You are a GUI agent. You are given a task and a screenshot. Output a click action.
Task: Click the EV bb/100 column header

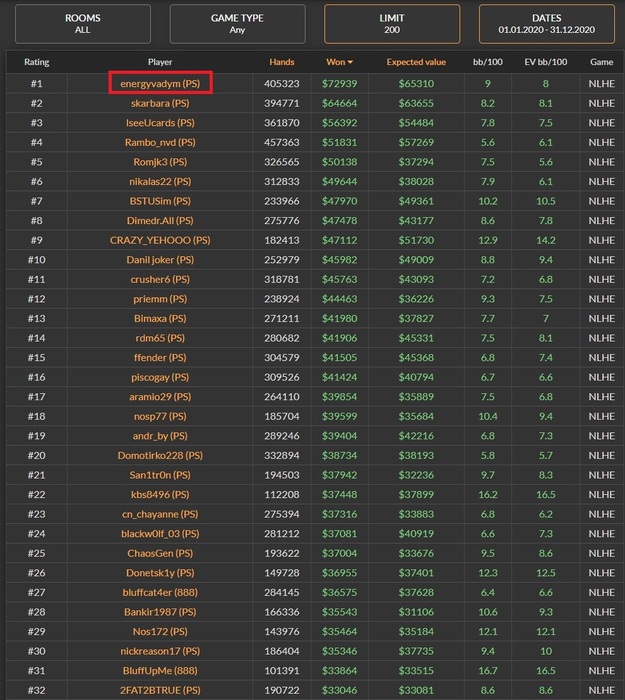(546, 62)
